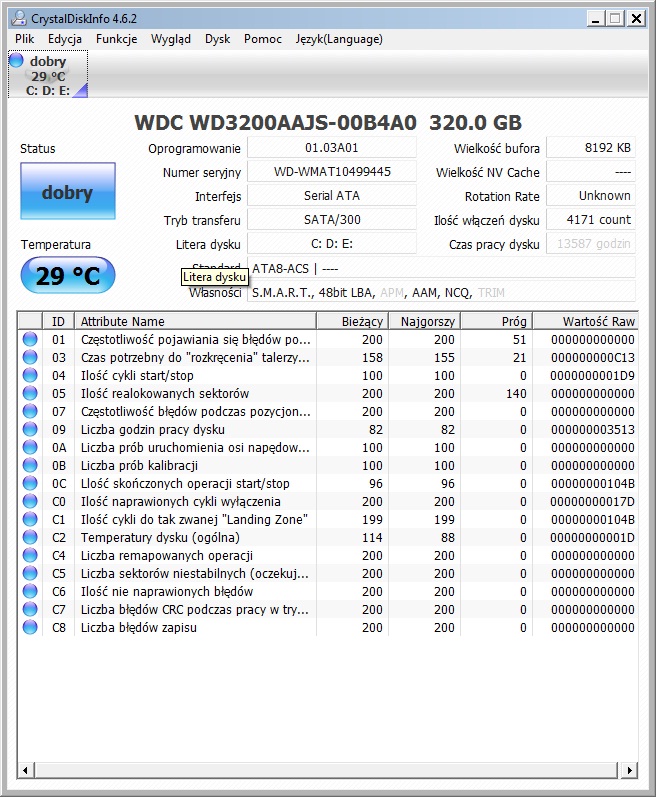Click blue status orb for attribute 0A

30,447
